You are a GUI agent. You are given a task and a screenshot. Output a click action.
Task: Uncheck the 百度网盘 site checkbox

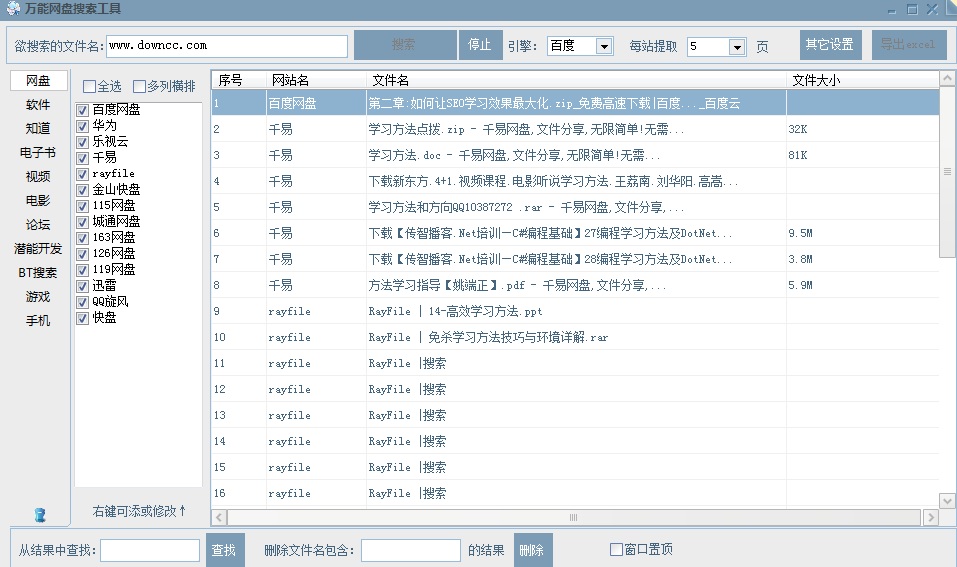pyautogui.click(x=84, y=110)
